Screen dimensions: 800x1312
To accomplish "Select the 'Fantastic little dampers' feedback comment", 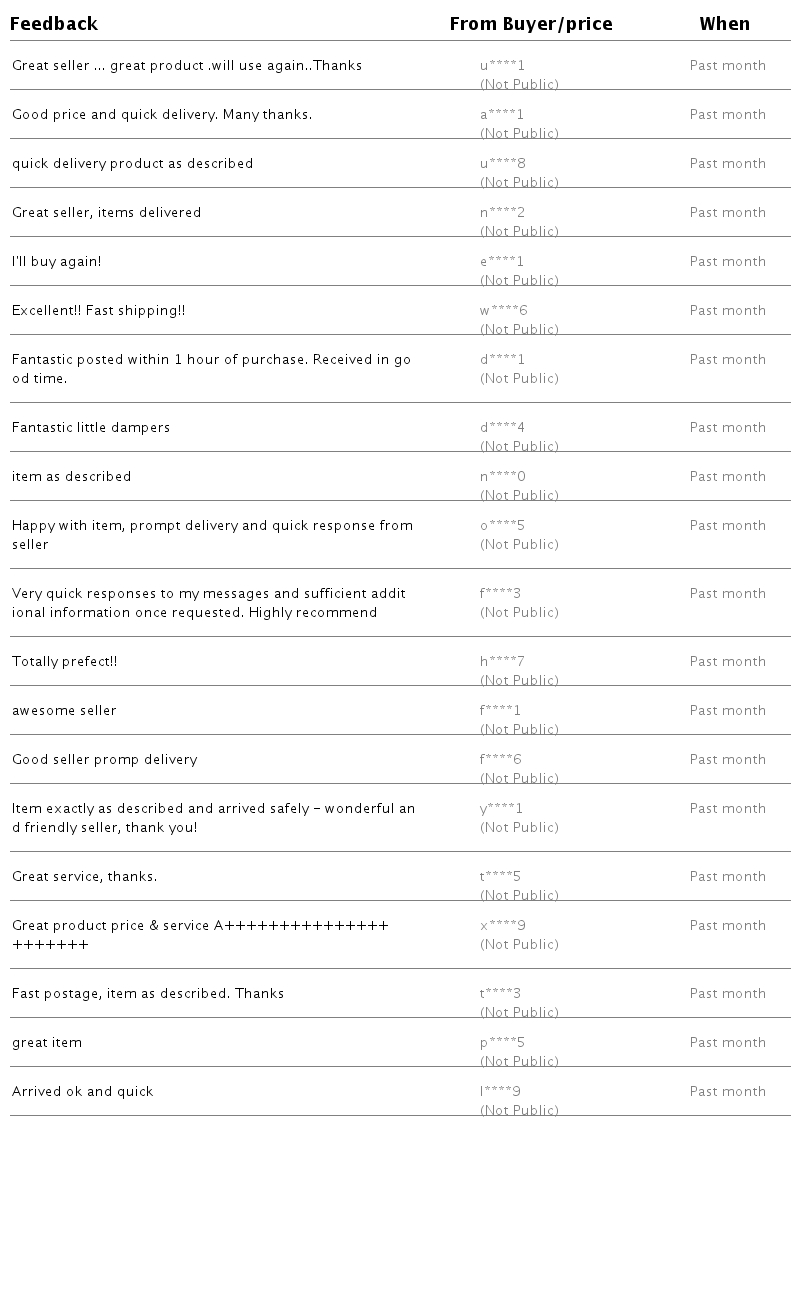I will [x=91, y=428].
